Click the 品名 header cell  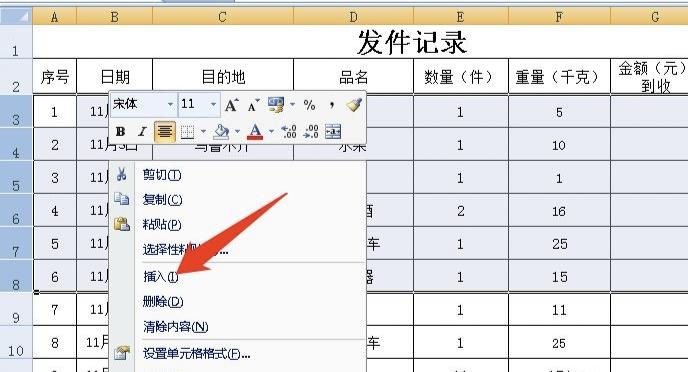click(353, 76)
